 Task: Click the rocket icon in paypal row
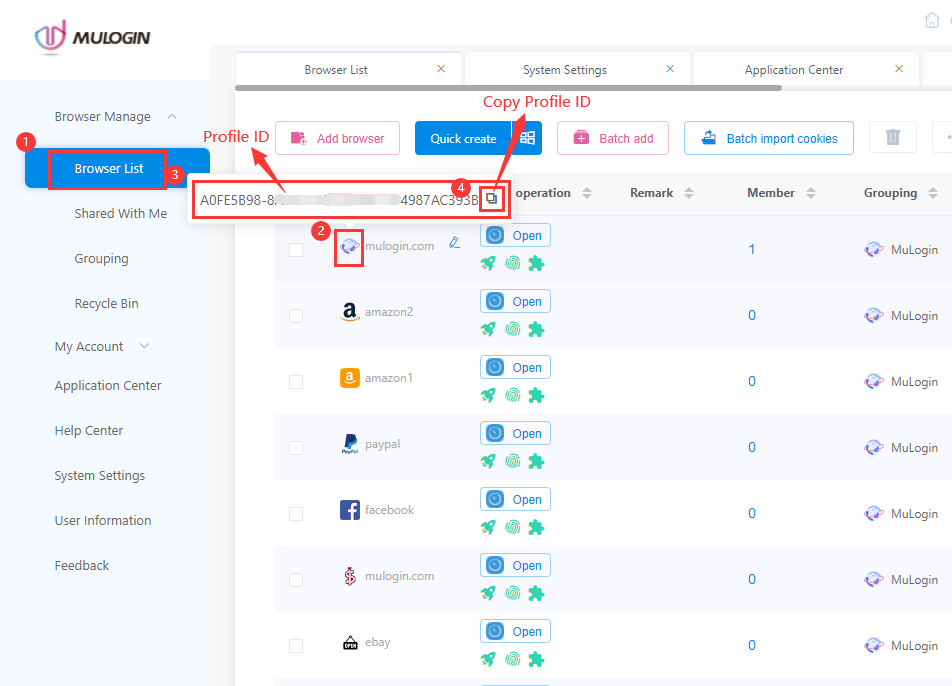pos(488,461)
